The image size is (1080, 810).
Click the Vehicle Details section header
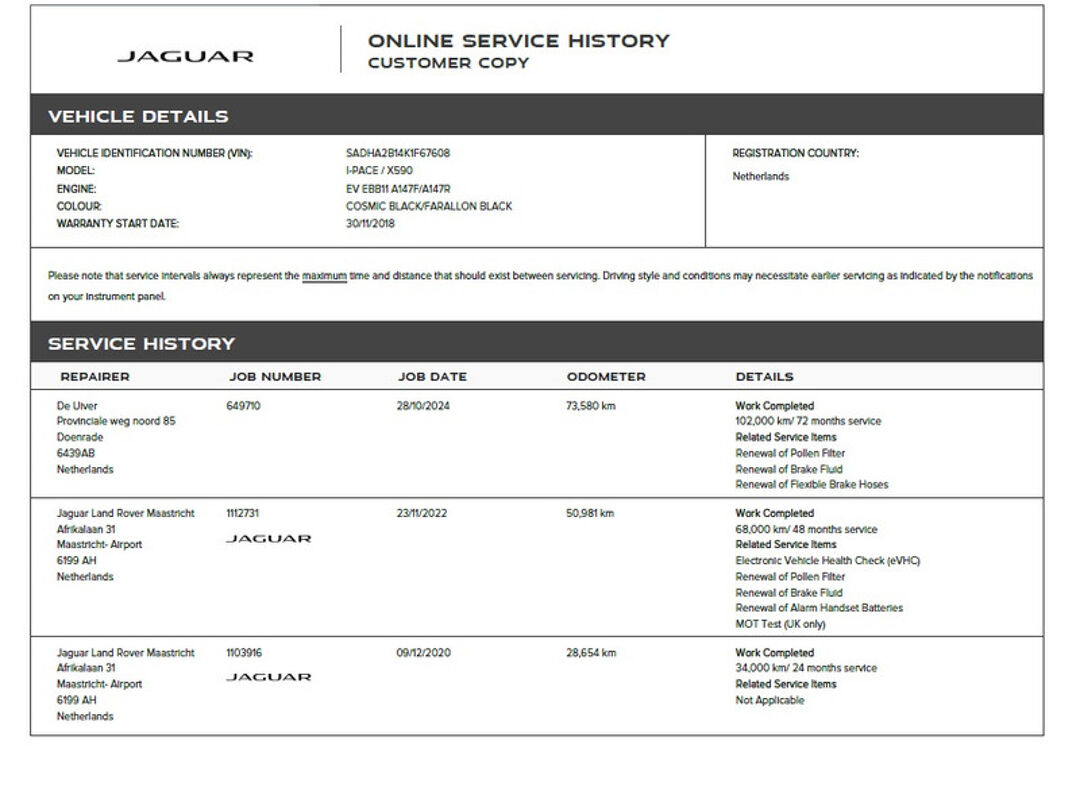(x=537, y=115)
